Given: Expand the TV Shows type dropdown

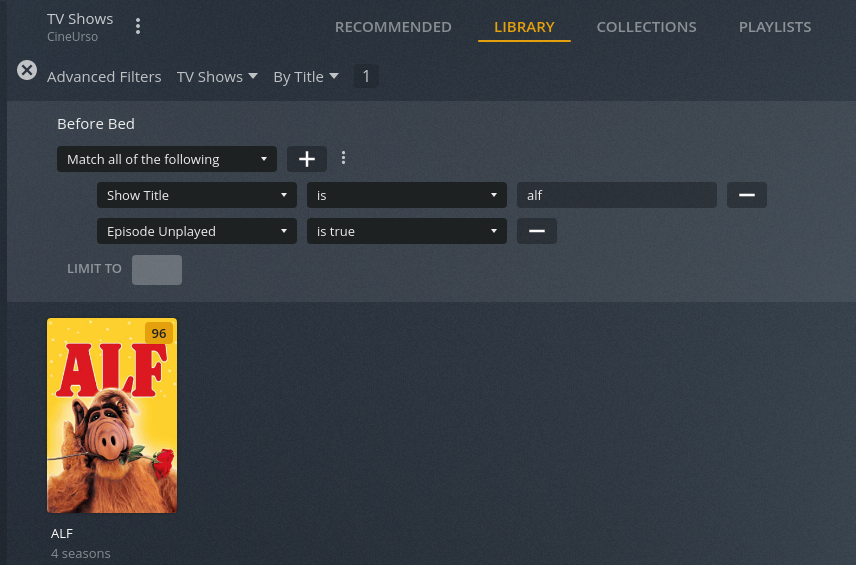Looking at the screenshot, I should coord(217,76).
